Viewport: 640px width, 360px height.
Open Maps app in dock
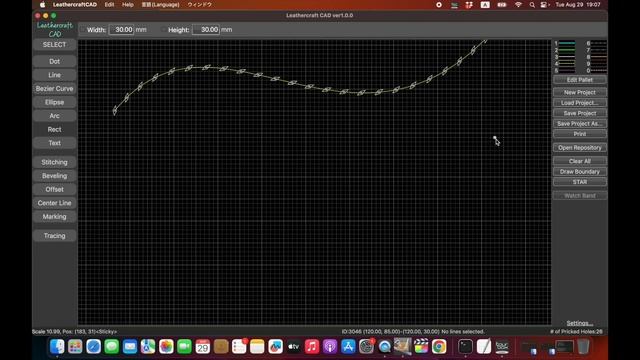[148, 347]
